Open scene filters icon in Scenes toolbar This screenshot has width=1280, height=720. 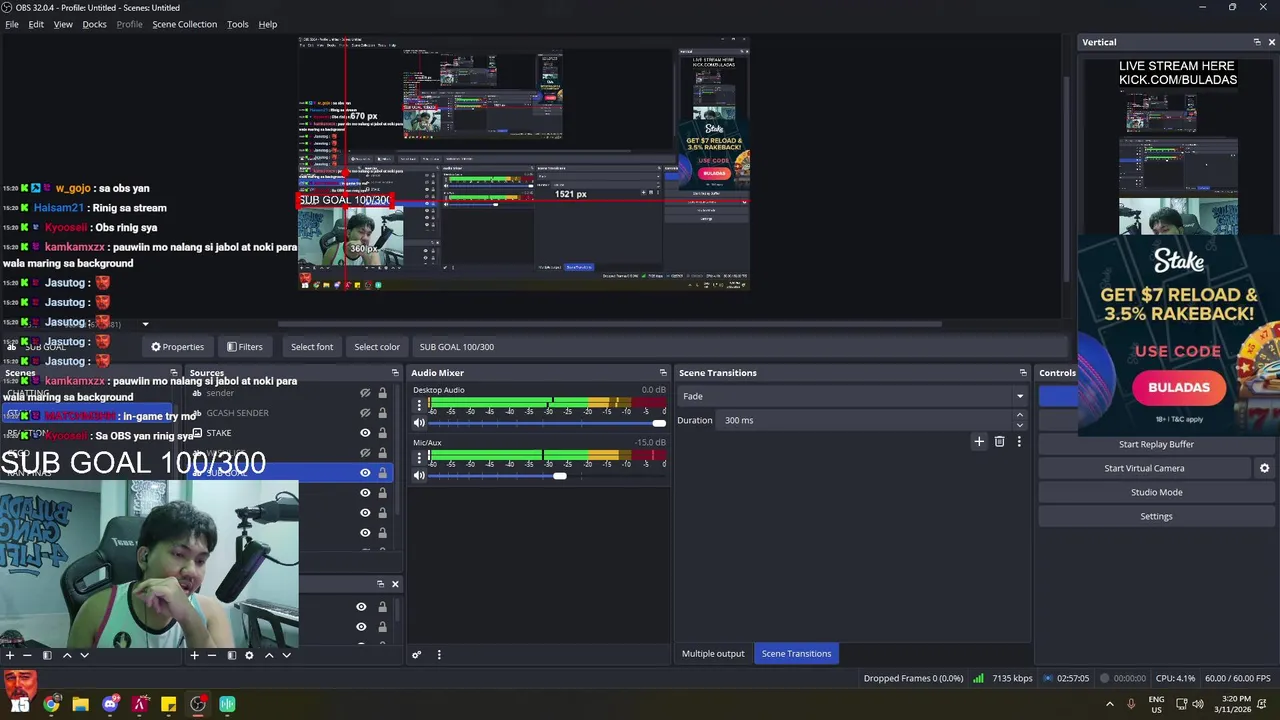click(47, 655)
